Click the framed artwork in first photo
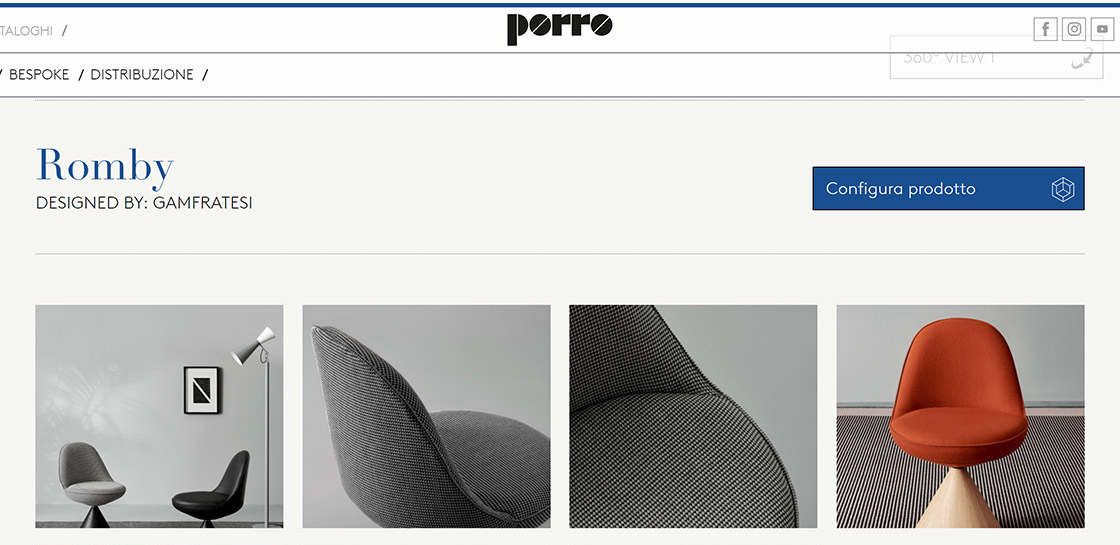Screen dimensions: 1120x545 click(x=202, y=390)
